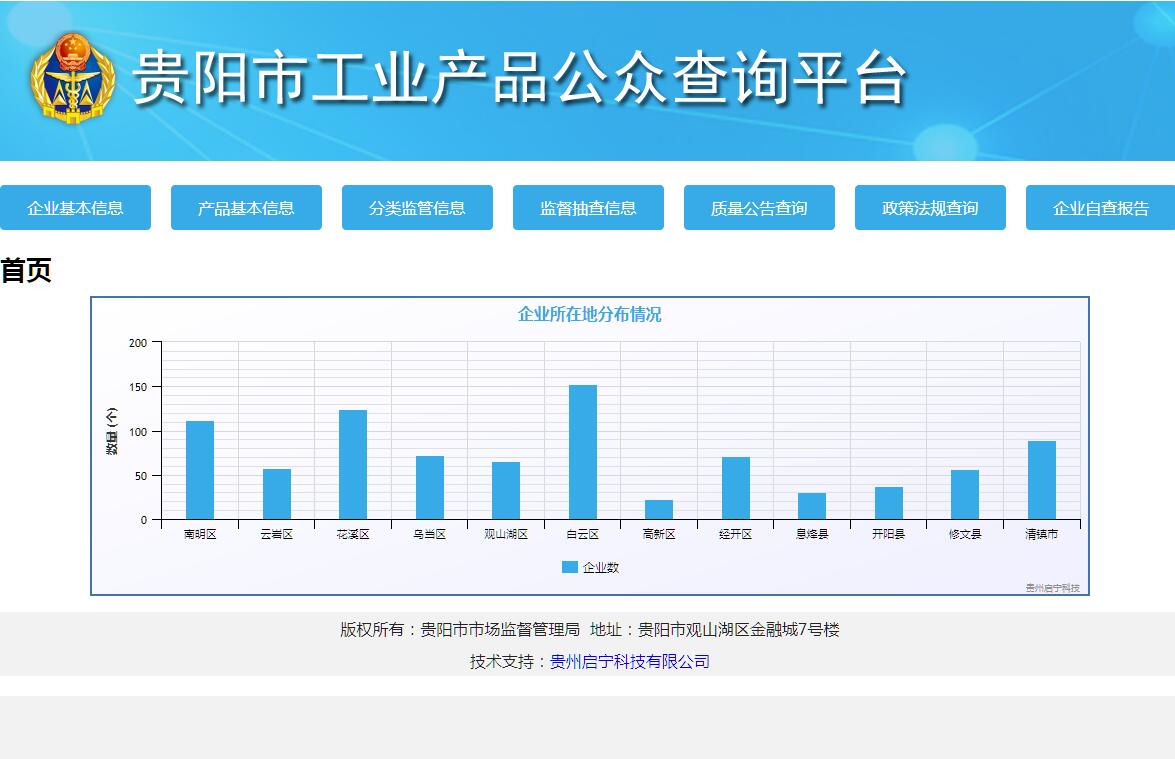1175x759 pixels.
Task: Open the 产品基本信息 menu
Action: click(x=246, y=208)
